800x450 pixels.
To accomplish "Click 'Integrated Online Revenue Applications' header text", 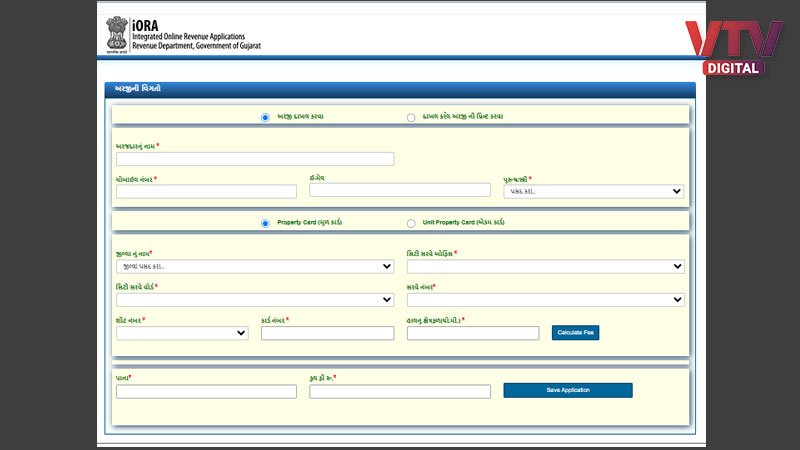I will click(x=189, y=37).
